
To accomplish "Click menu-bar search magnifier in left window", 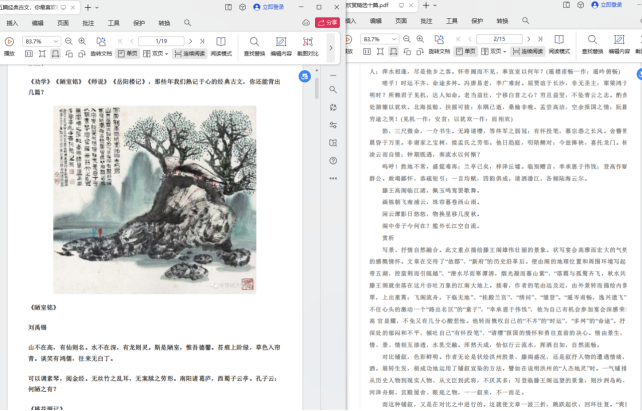I will (188, 23).
